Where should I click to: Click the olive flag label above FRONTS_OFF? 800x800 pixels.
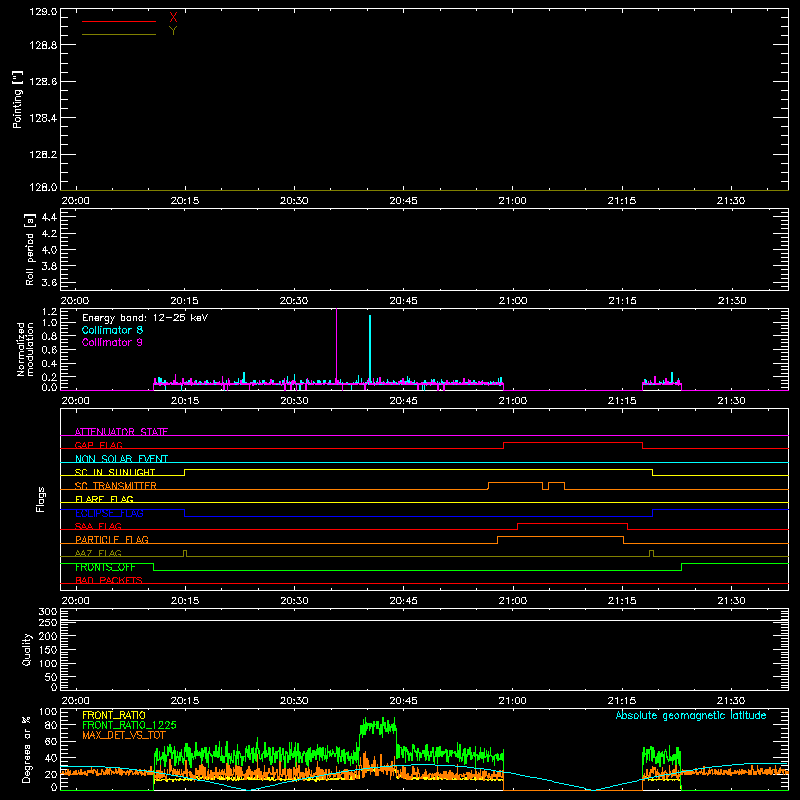98,553
